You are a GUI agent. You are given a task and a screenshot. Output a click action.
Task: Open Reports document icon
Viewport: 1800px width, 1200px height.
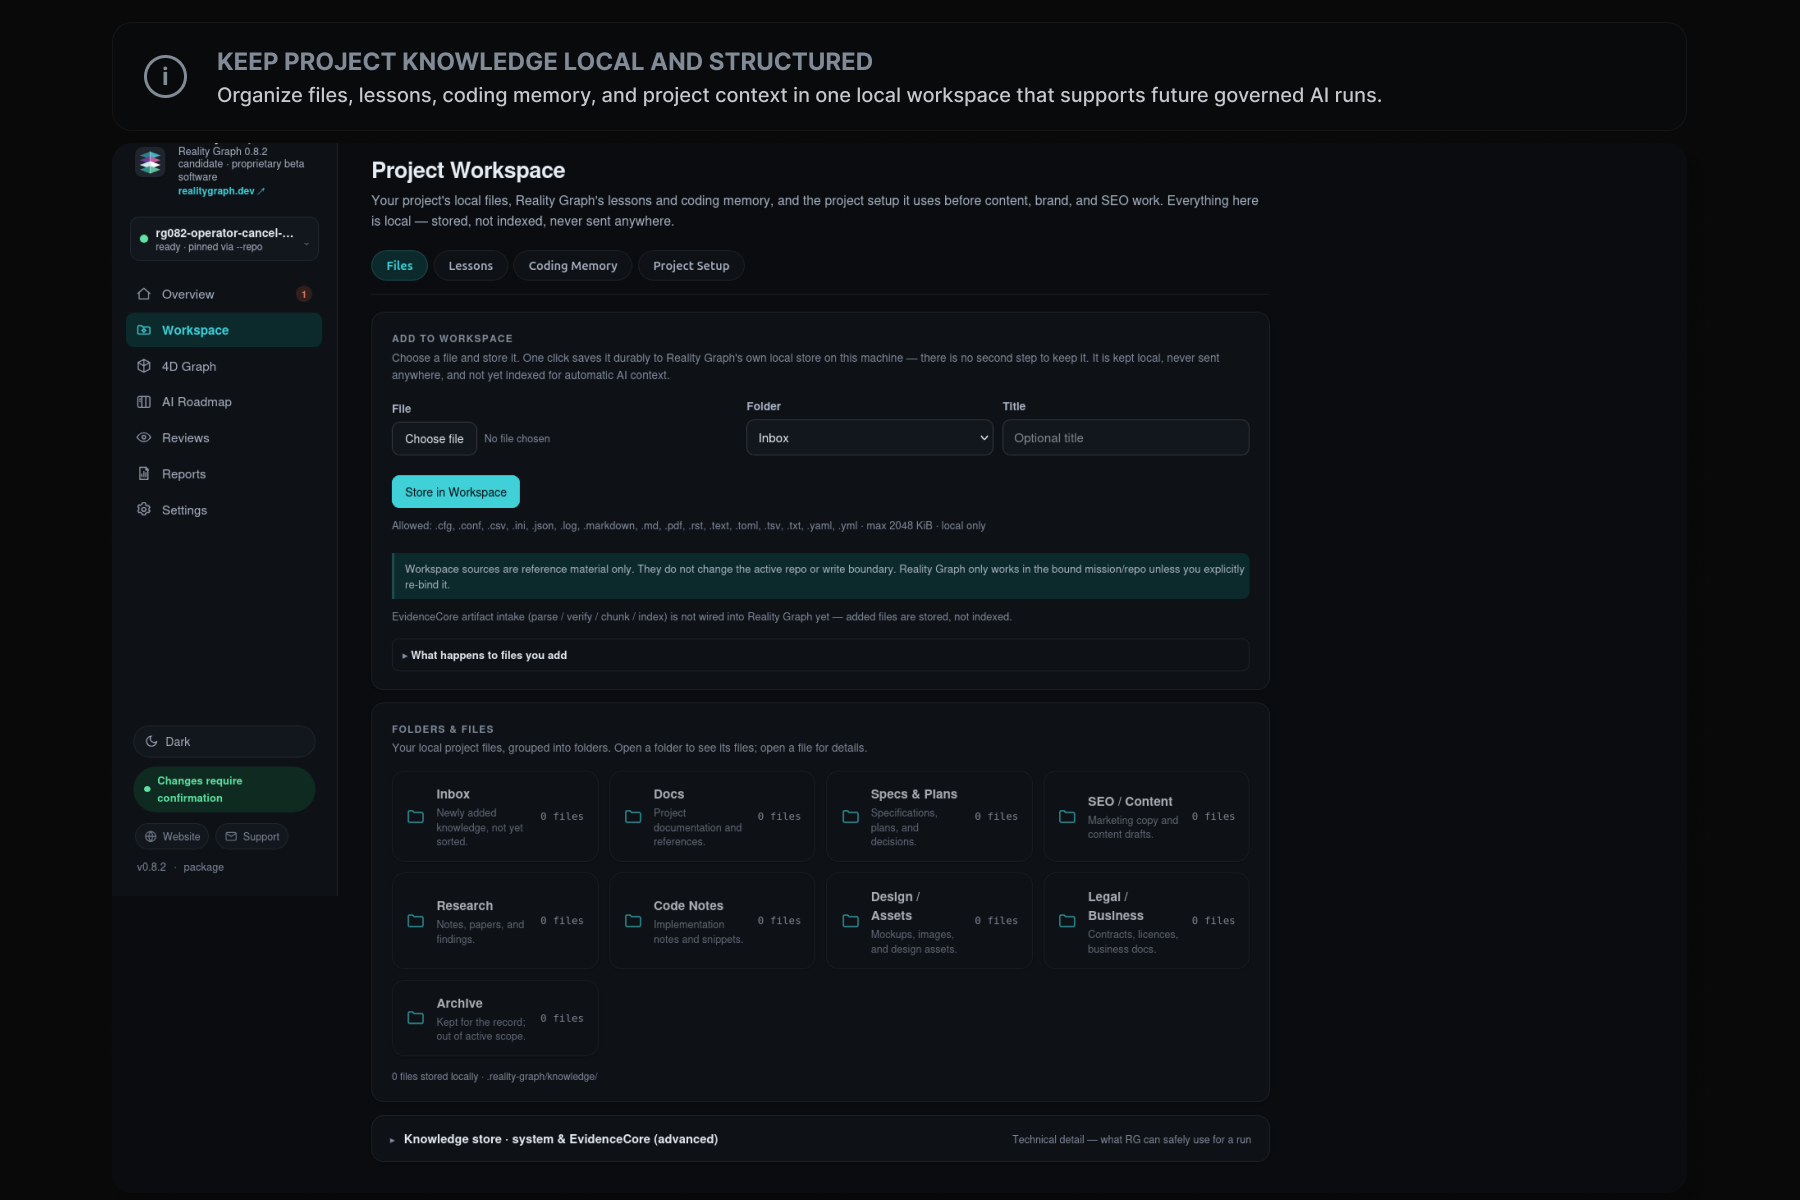pos(144,474)
